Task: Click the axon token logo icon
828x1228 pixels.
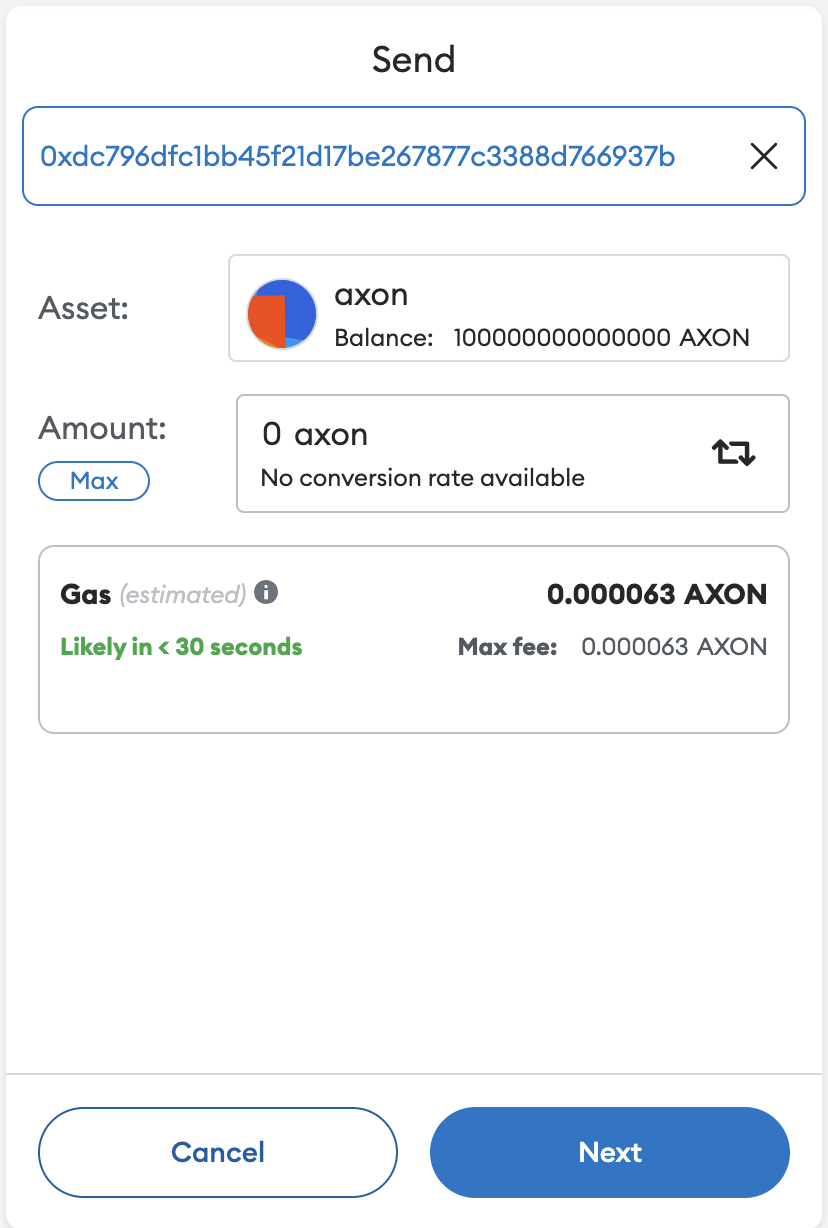Action: (282, 314)
